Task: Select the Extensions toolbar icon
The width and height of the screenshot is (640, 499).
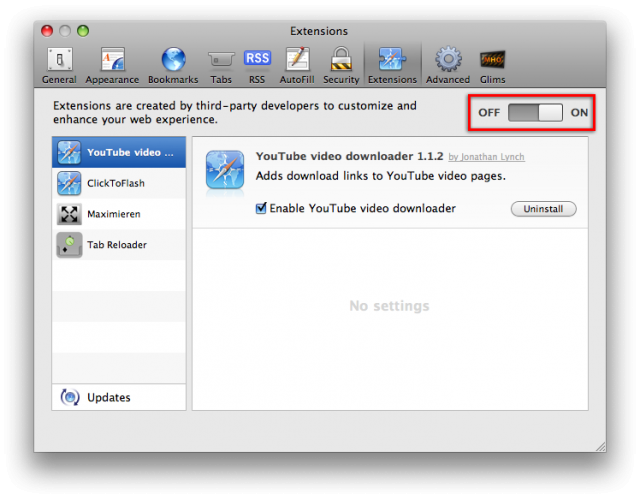Action: (392, 66)
